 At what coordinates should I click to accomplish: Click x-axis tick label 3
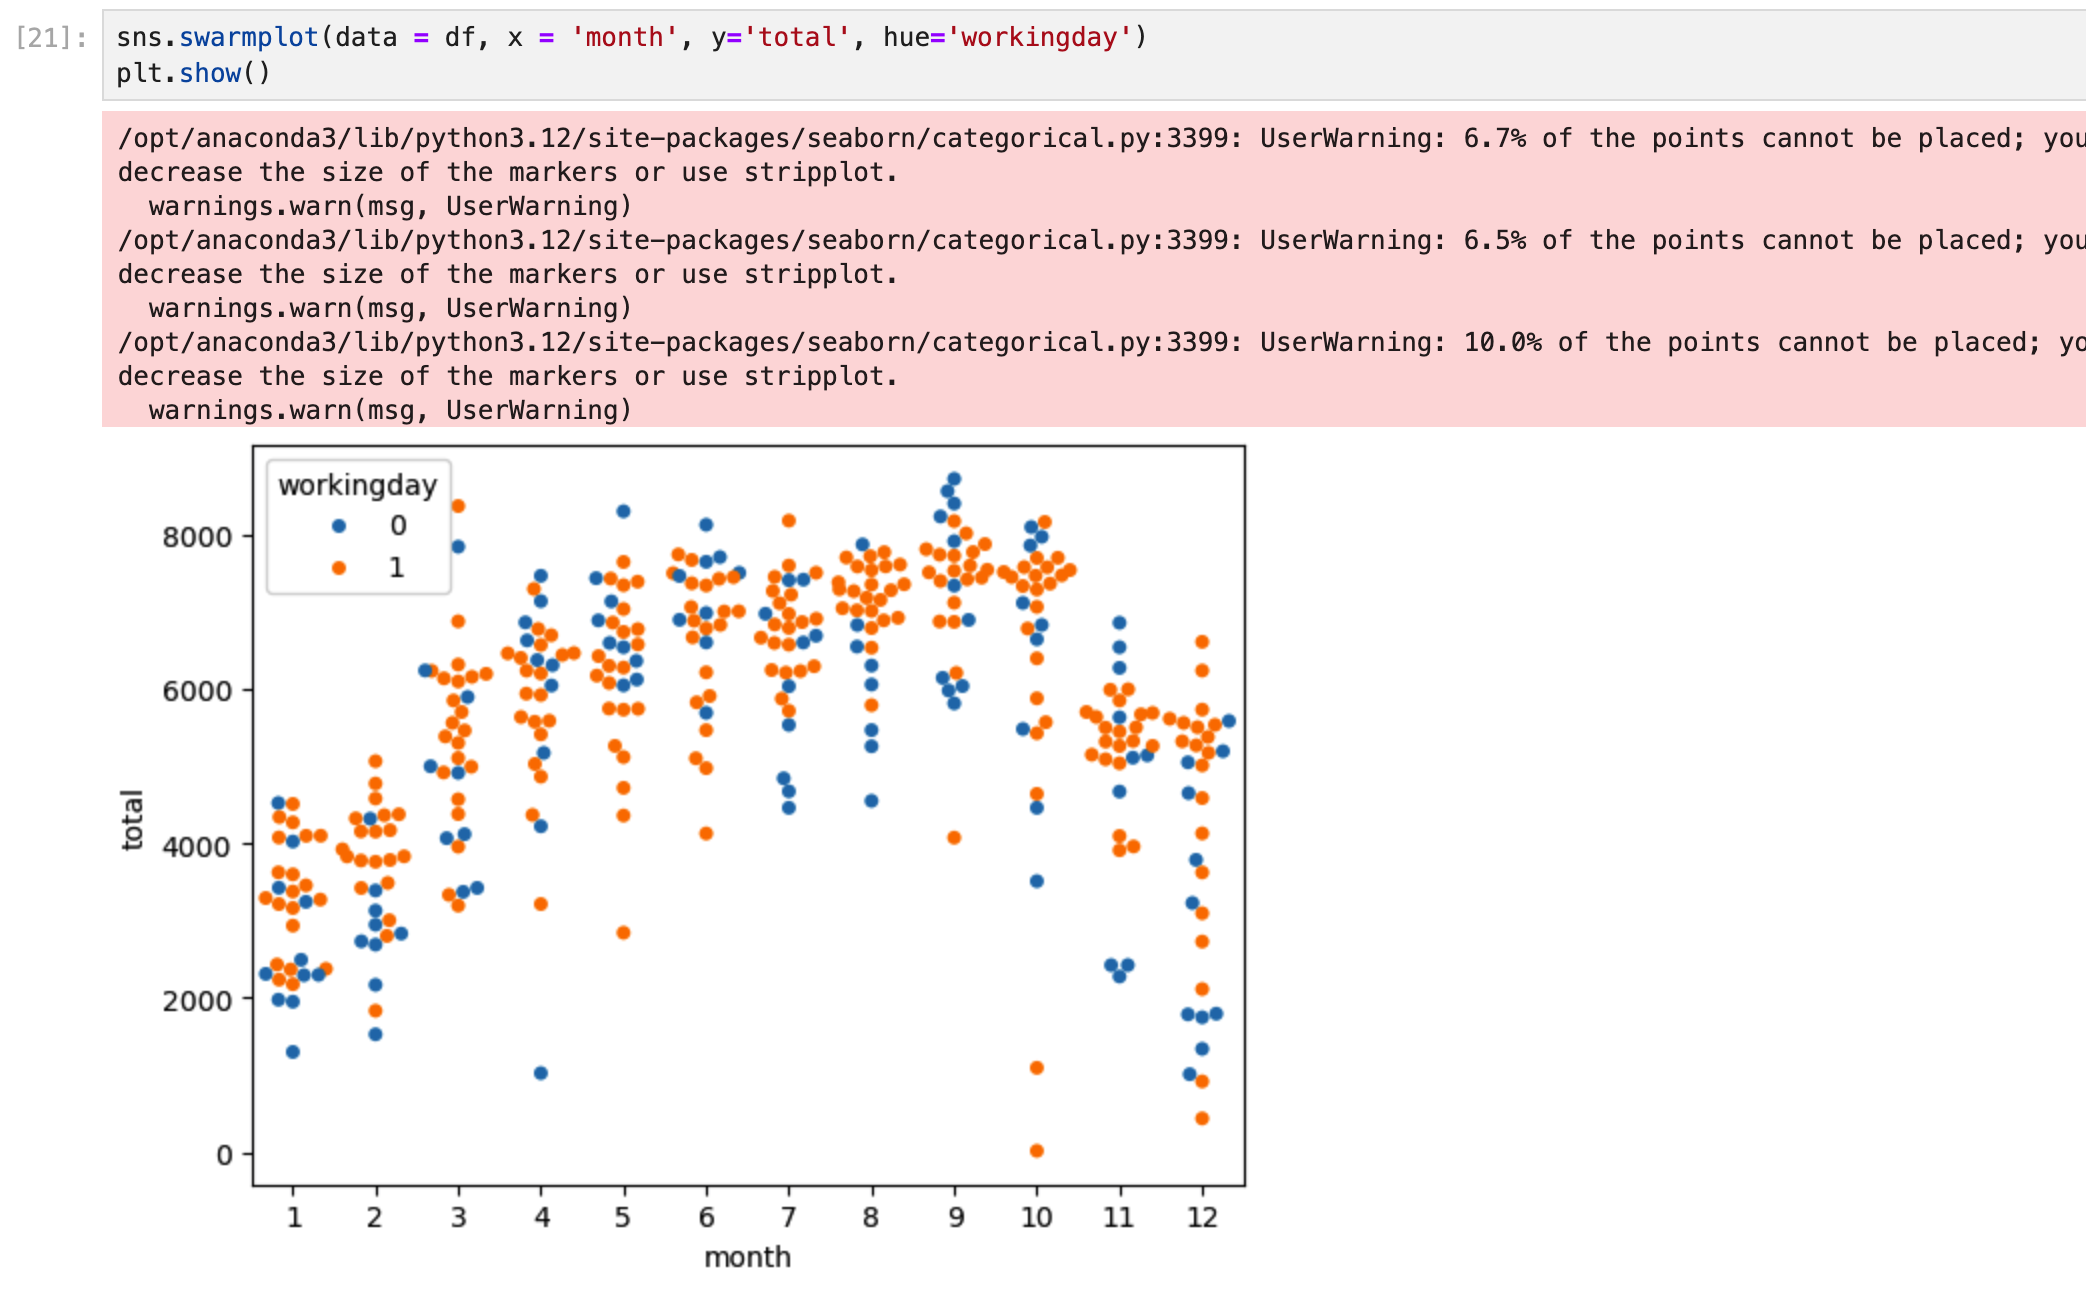(x=459, y=1217)
